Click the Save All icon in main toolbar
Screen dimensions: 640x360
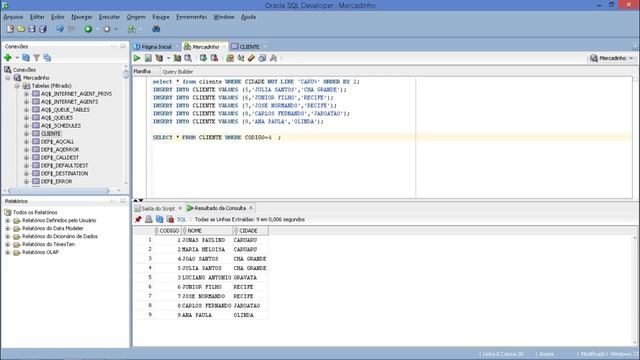click(x=42, y=29)
